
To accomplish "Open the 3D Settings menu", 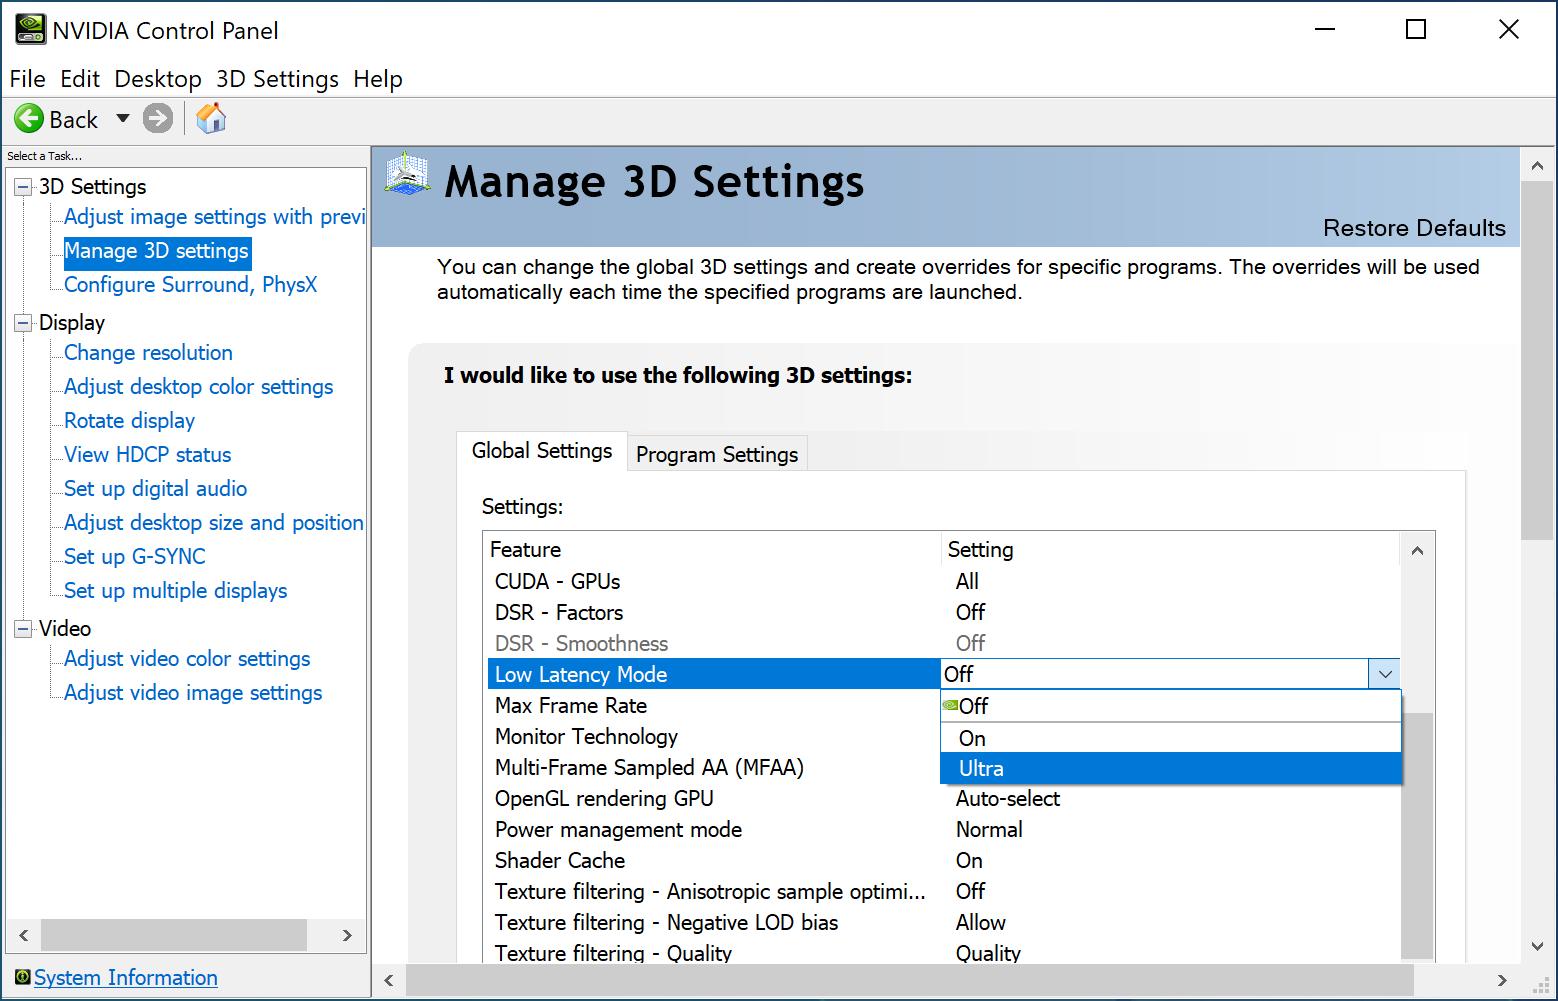I will coord(277,79).
